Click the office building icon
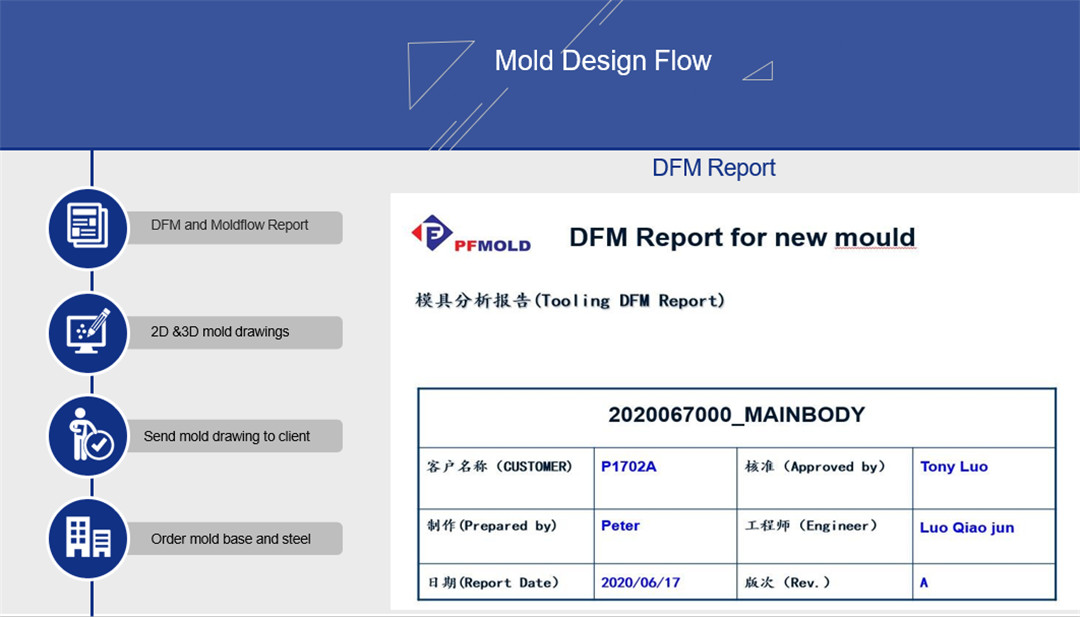Image resolution: width=1080 pixels, height=617 pixels. 87,538
